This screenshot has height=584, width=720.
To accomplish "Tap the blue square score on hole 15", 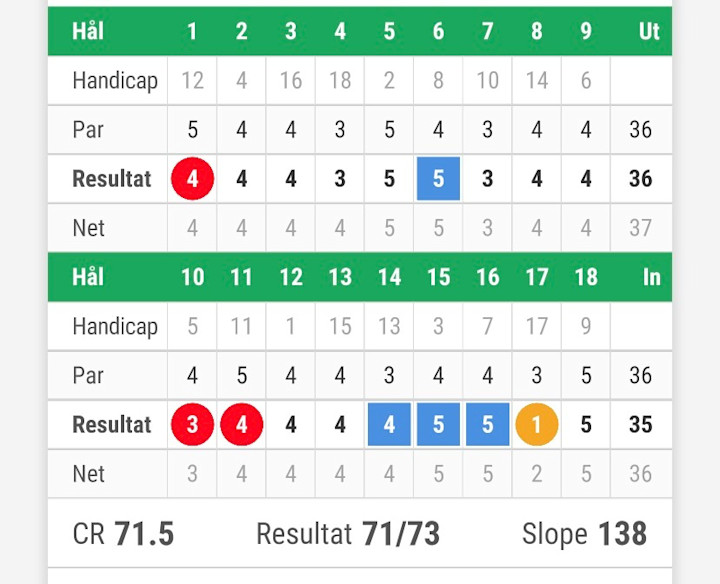I will 439,425.
